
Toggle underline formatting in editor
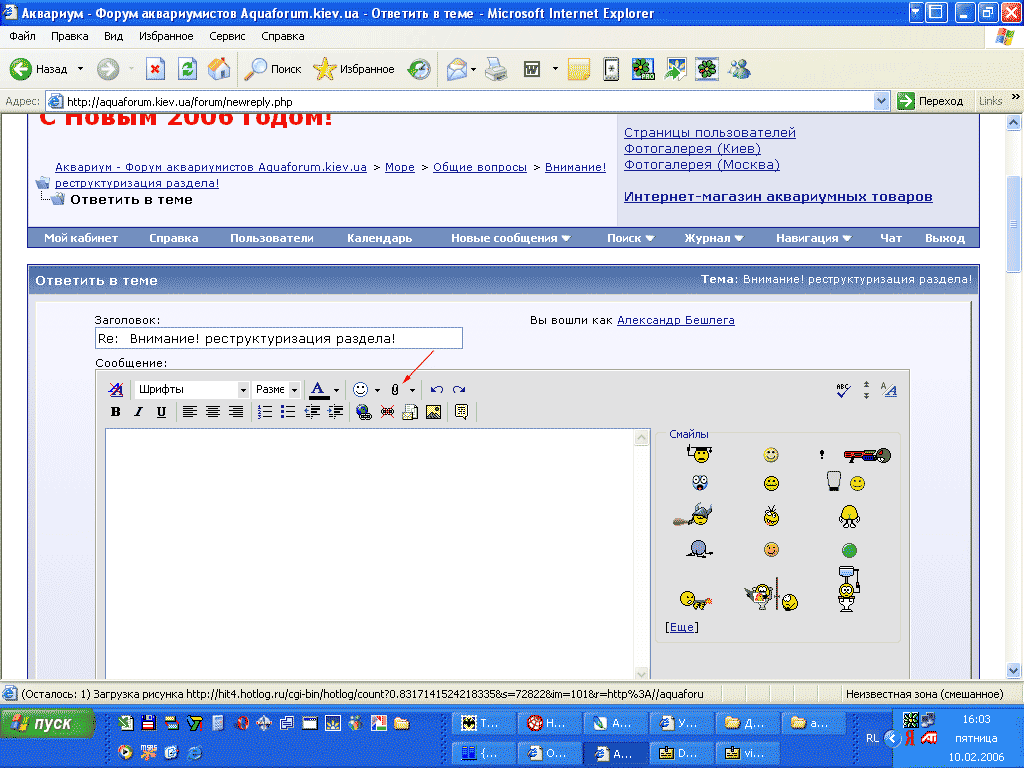[161, 412]
